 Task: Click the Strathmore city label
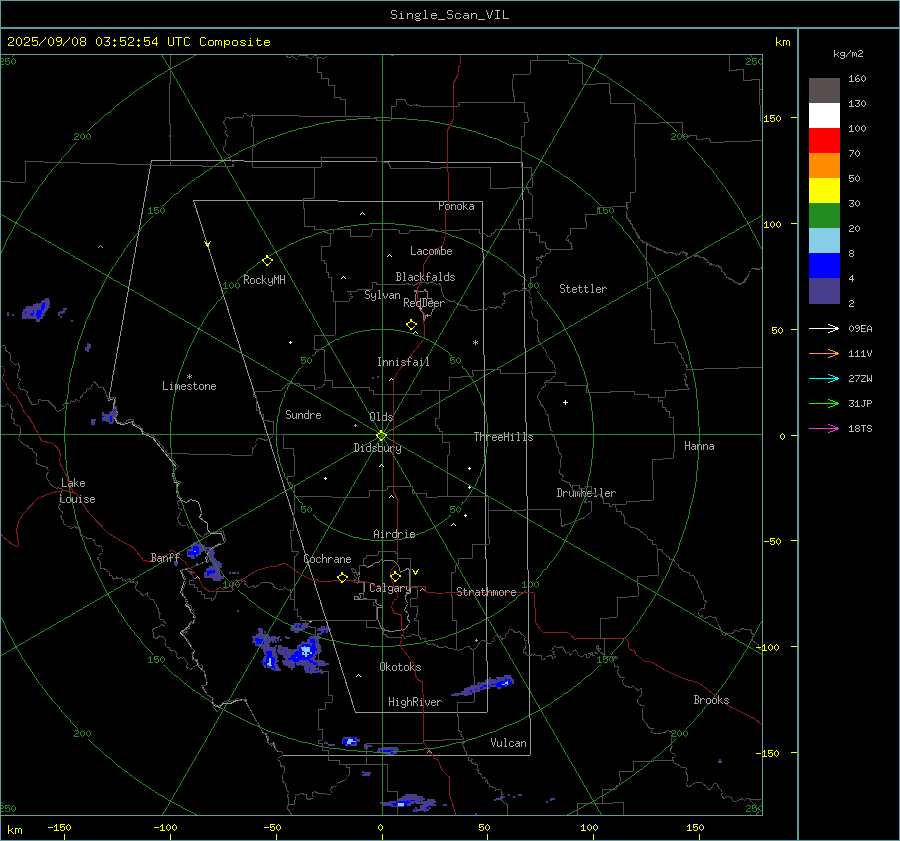486,592
